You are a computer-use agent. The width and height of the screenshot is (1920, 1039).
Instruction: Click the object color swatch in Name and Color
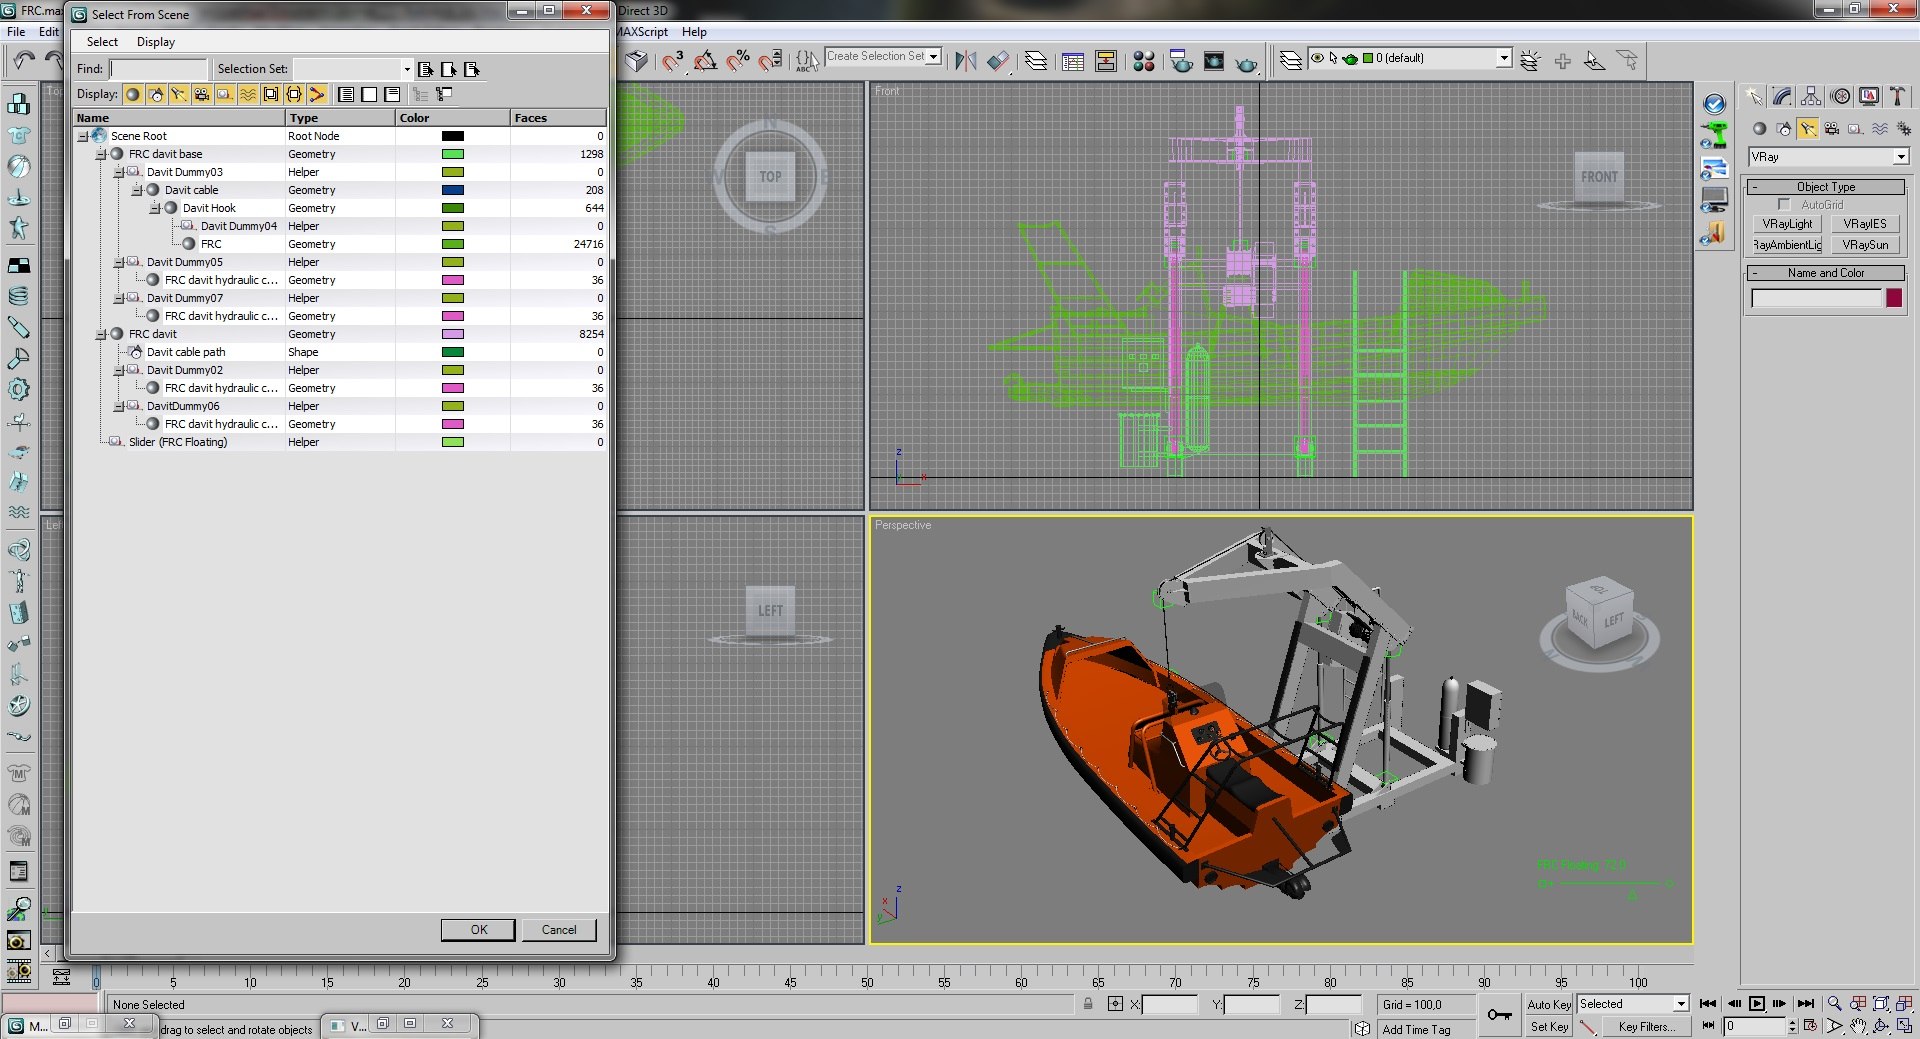pyautogui.click(x=1894, y=298)
